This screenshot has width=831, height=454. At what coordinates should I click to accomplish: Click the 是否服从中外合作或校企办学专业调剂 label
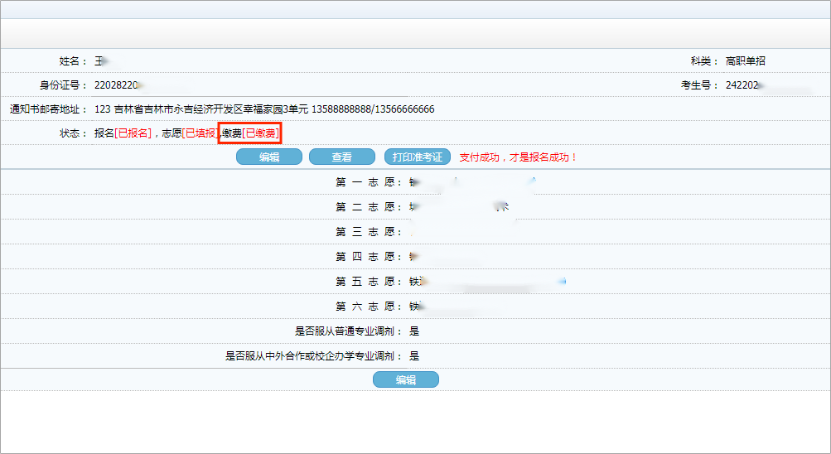pyautogui.click(x=313, y=356)
